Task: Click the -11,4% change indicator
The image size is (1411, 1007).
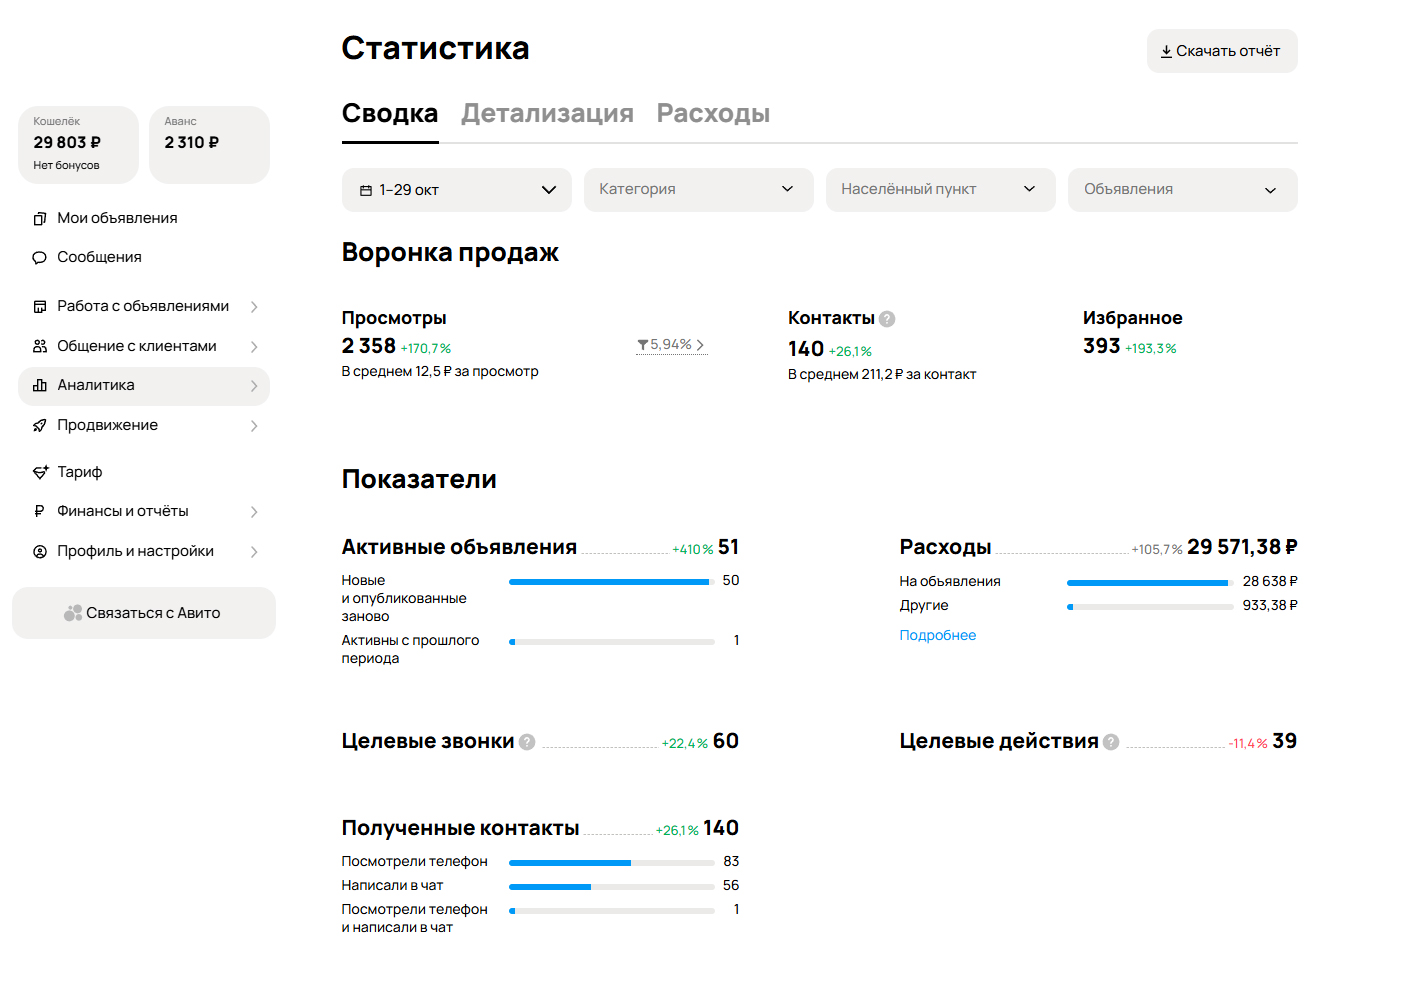Action: [x=1248, y=744]
